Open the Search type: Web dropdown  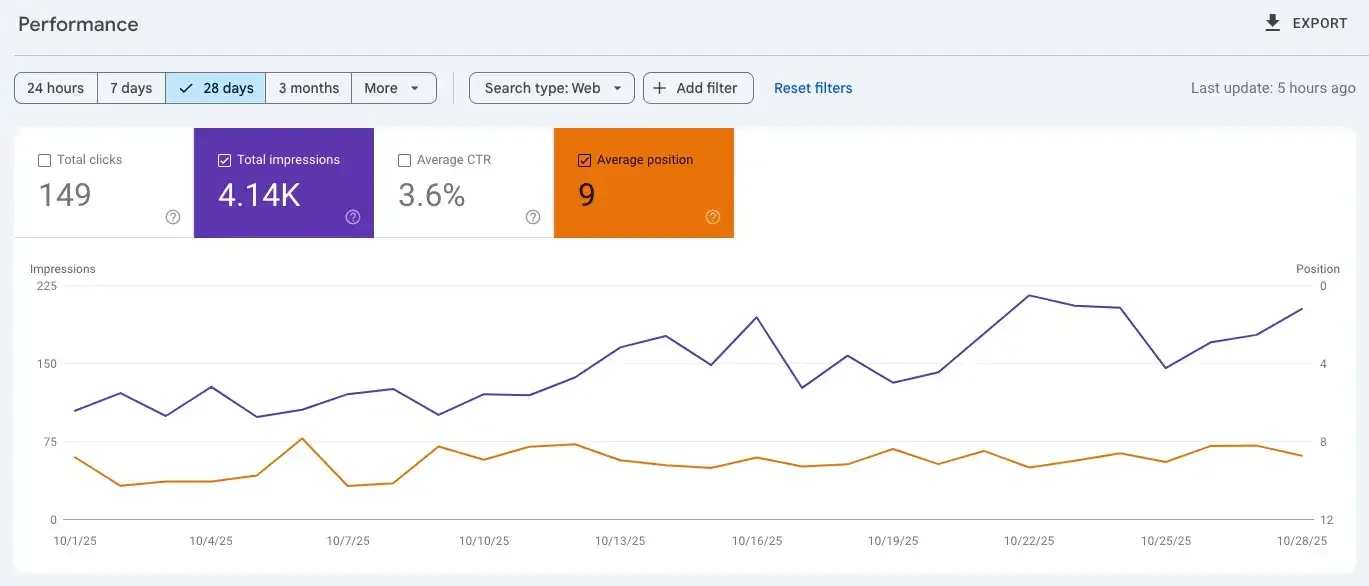[x=552, y=88]
